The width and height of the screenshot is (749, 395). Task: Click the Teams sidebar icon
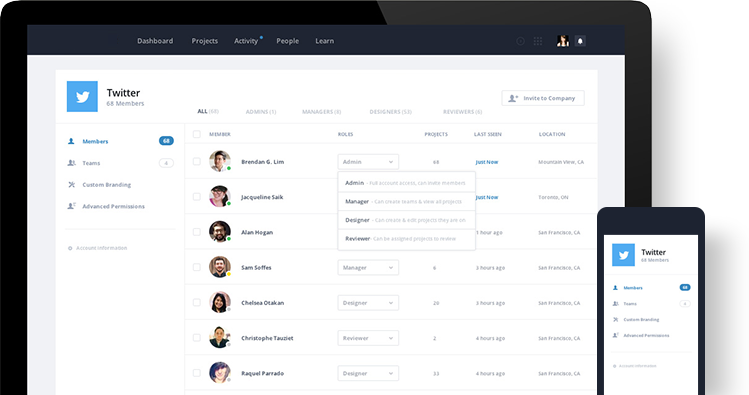(71, 163)
